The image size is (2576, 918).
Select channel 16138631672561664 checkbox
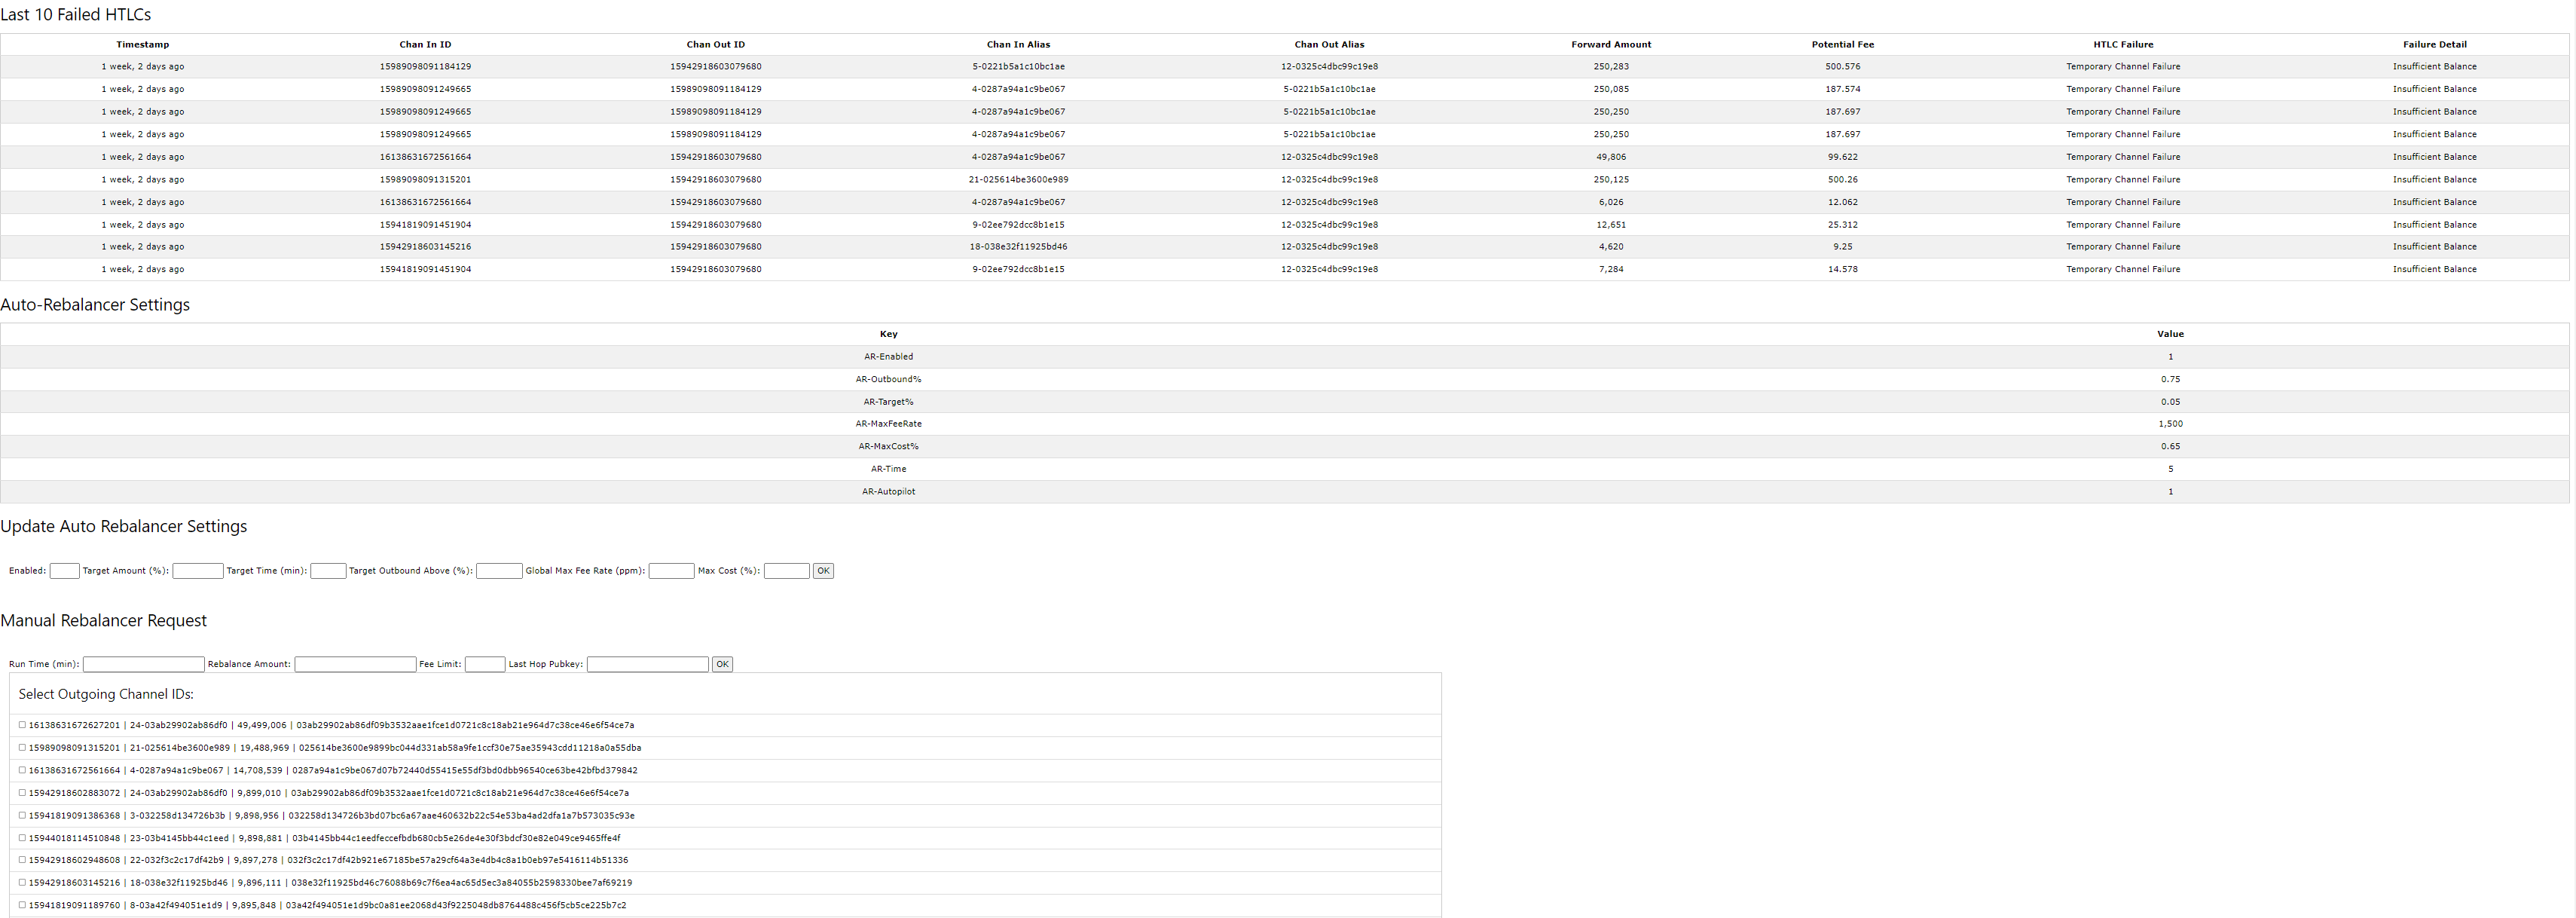pos(22,770)
